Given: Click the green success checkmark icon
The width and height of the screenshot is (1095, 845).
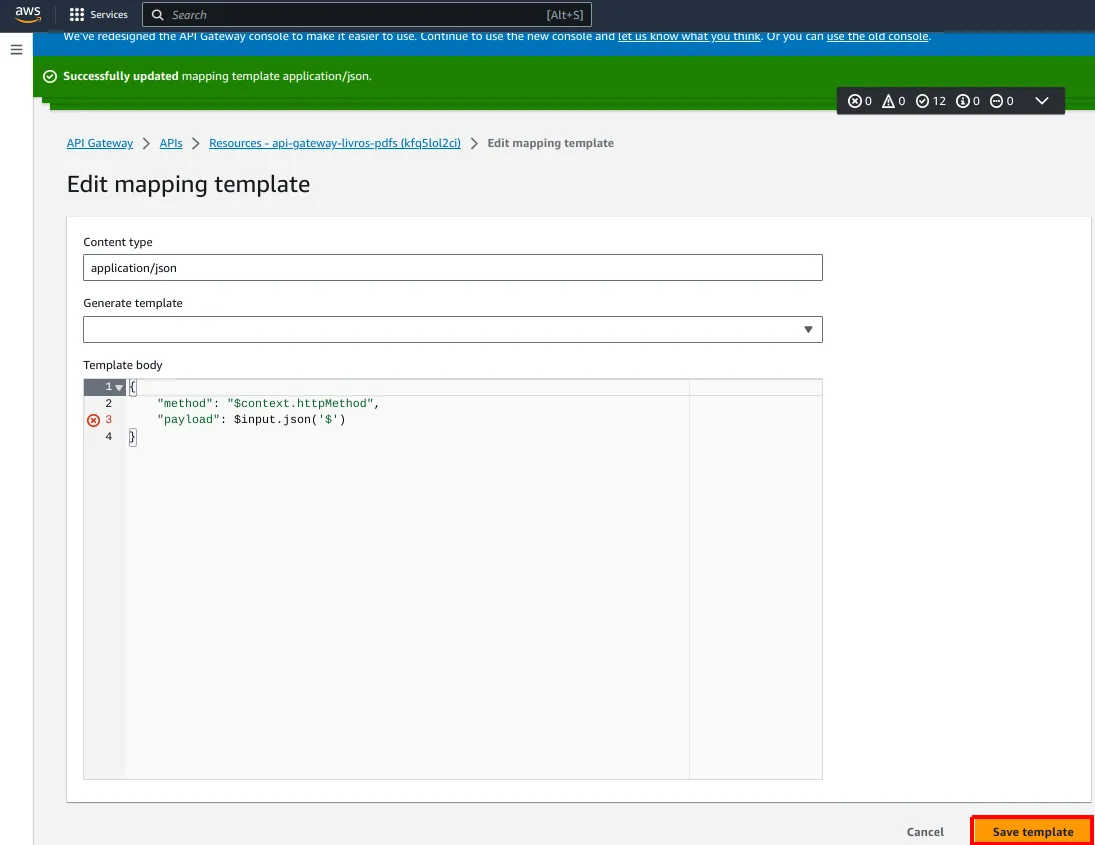Looking at the screenshot, I should [50, 76].
